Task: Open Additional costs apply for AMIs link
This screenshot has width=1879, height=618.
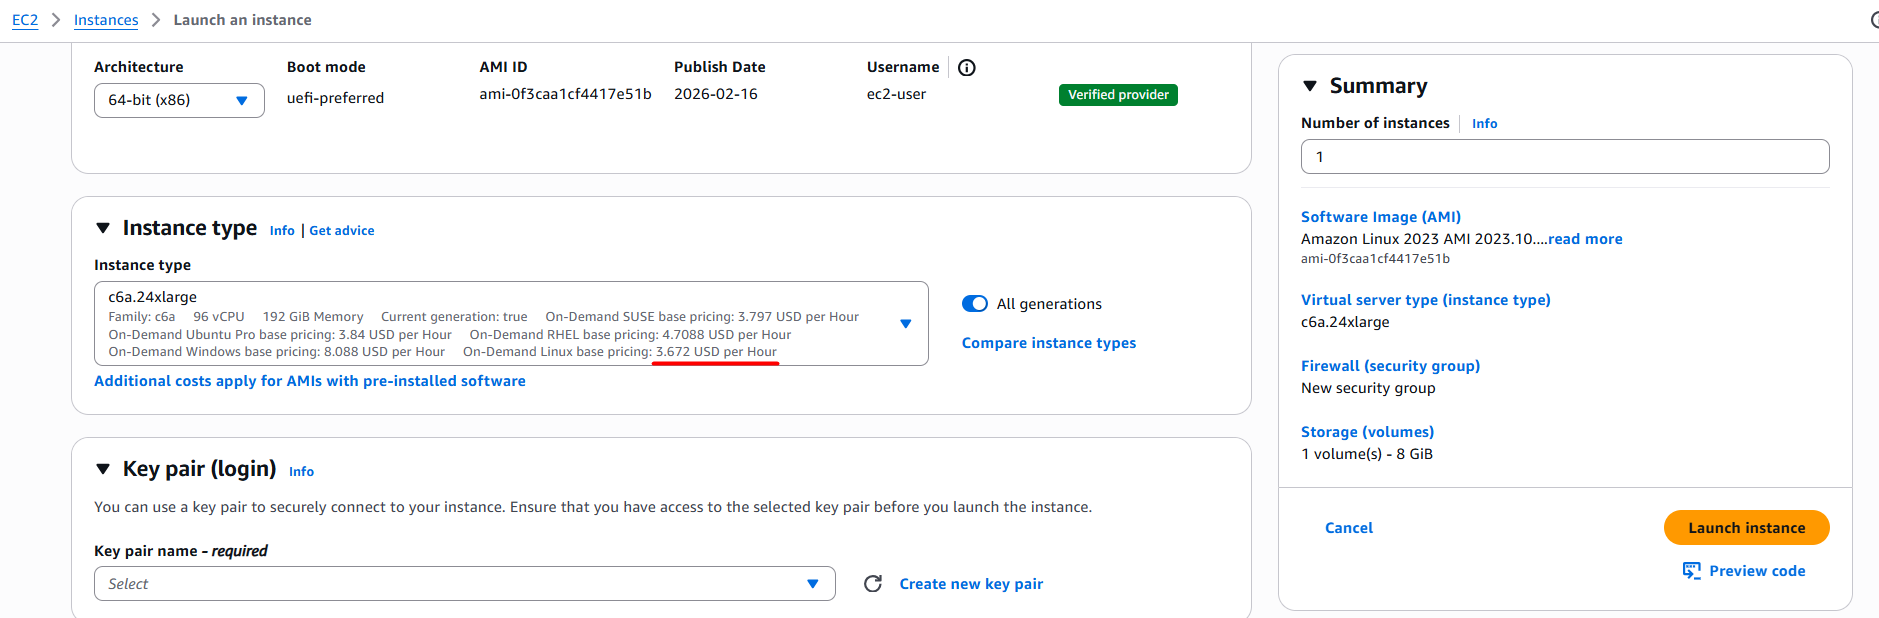Action: pyautogui.click(x=309, y=381)
